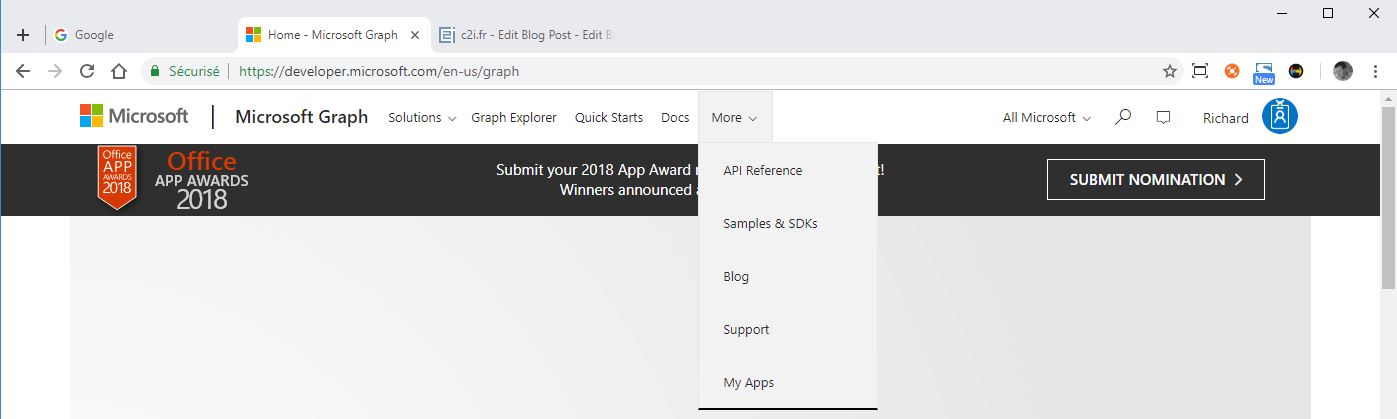
Task: Open the Graph Explorer link
Action: 514,117
